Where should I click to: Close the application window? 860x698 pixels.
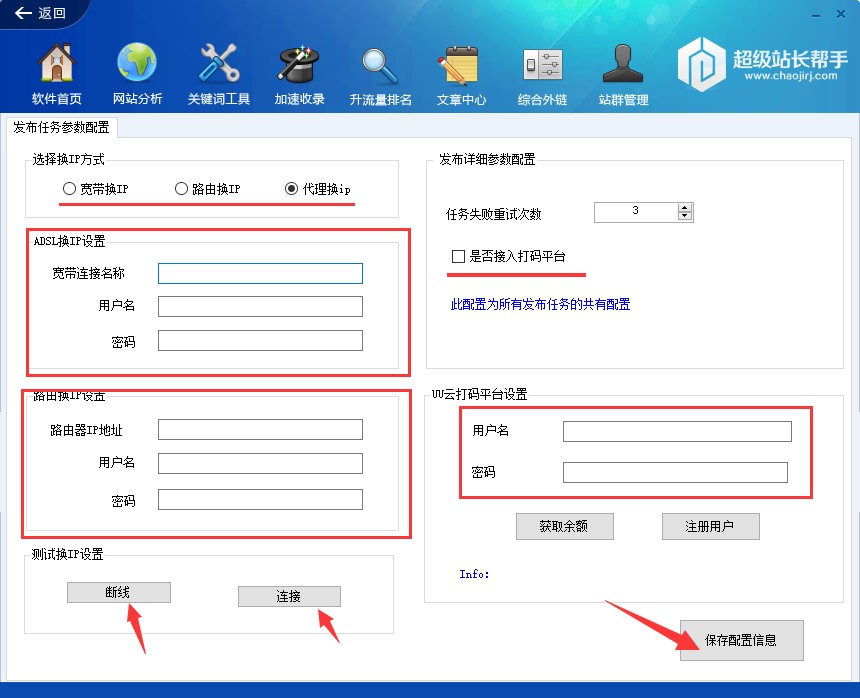pos(840,14)
